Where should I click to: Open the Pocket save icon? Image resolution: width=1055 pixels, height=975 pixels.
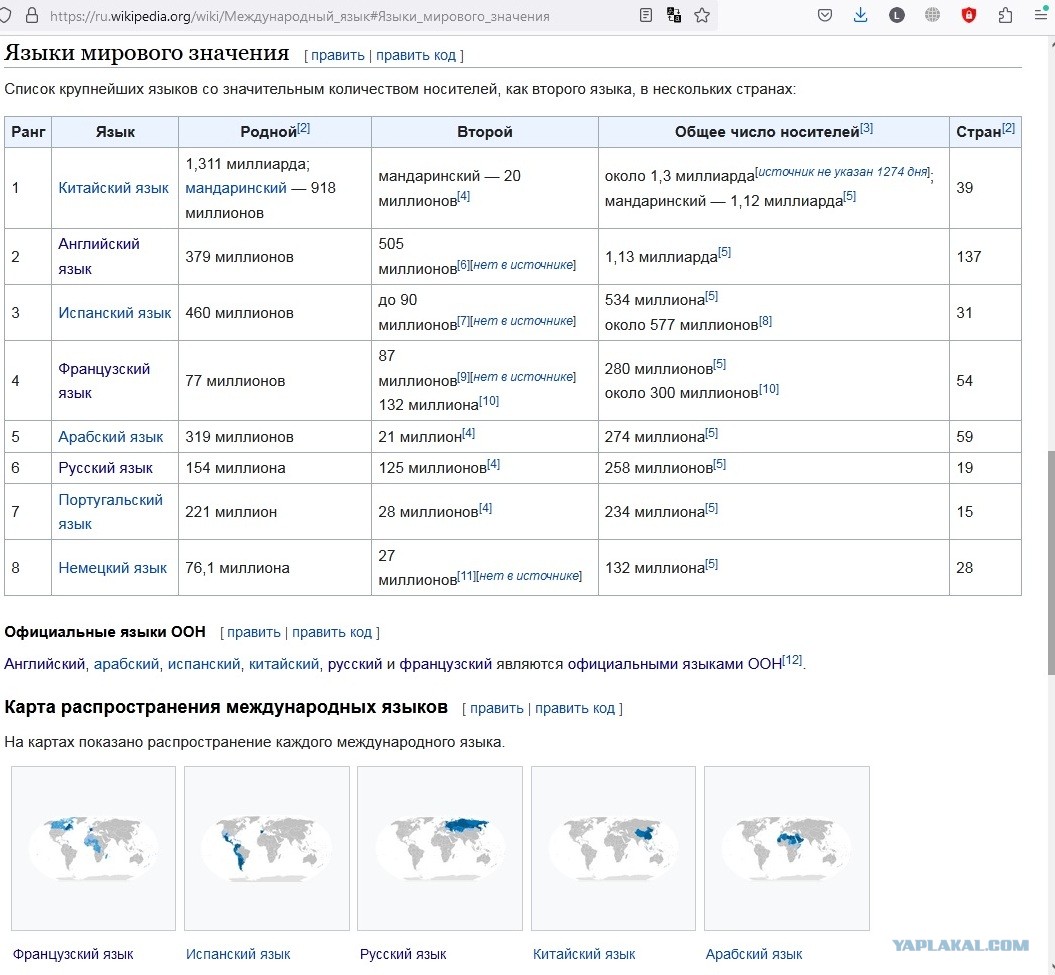[825, 15]
